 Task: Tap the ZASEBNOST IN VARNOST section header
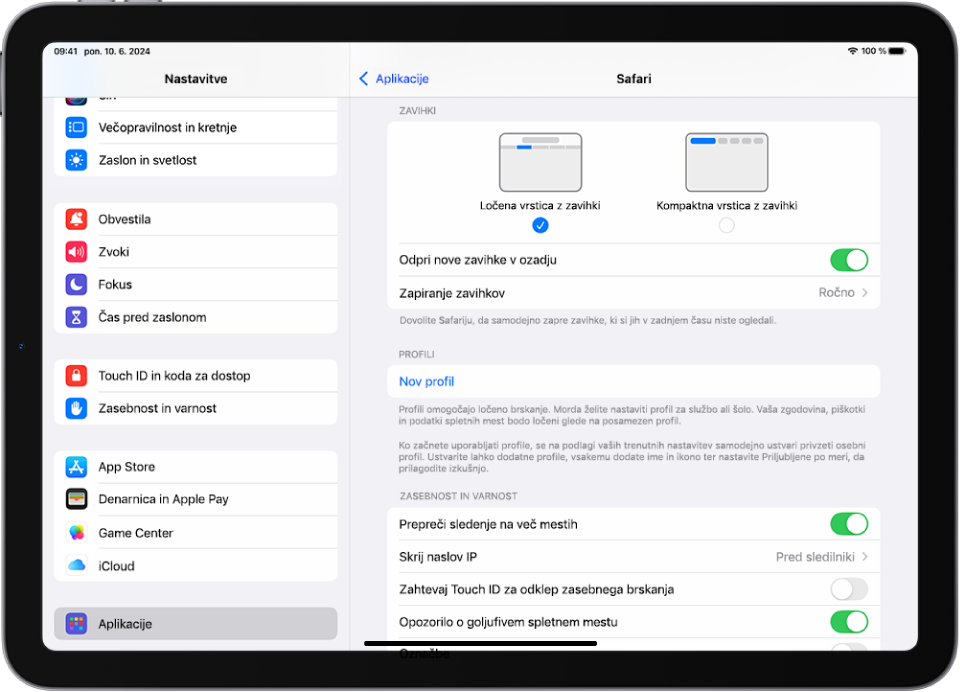[458, 496]
